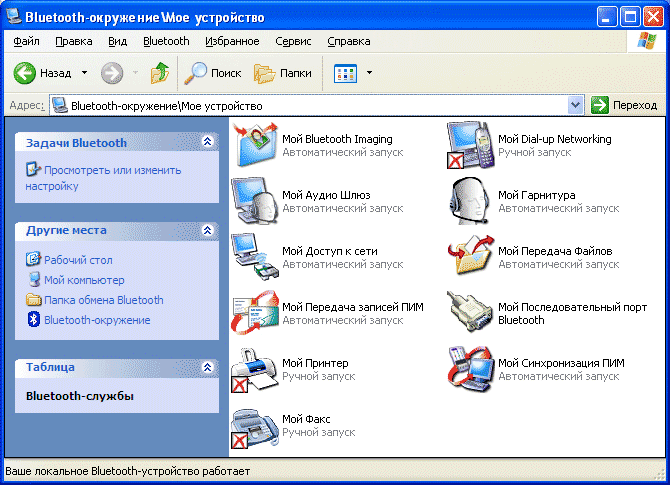Toggle the Папки folders pane icon
The image size is (670, 485).
click(x=264, y=73)
